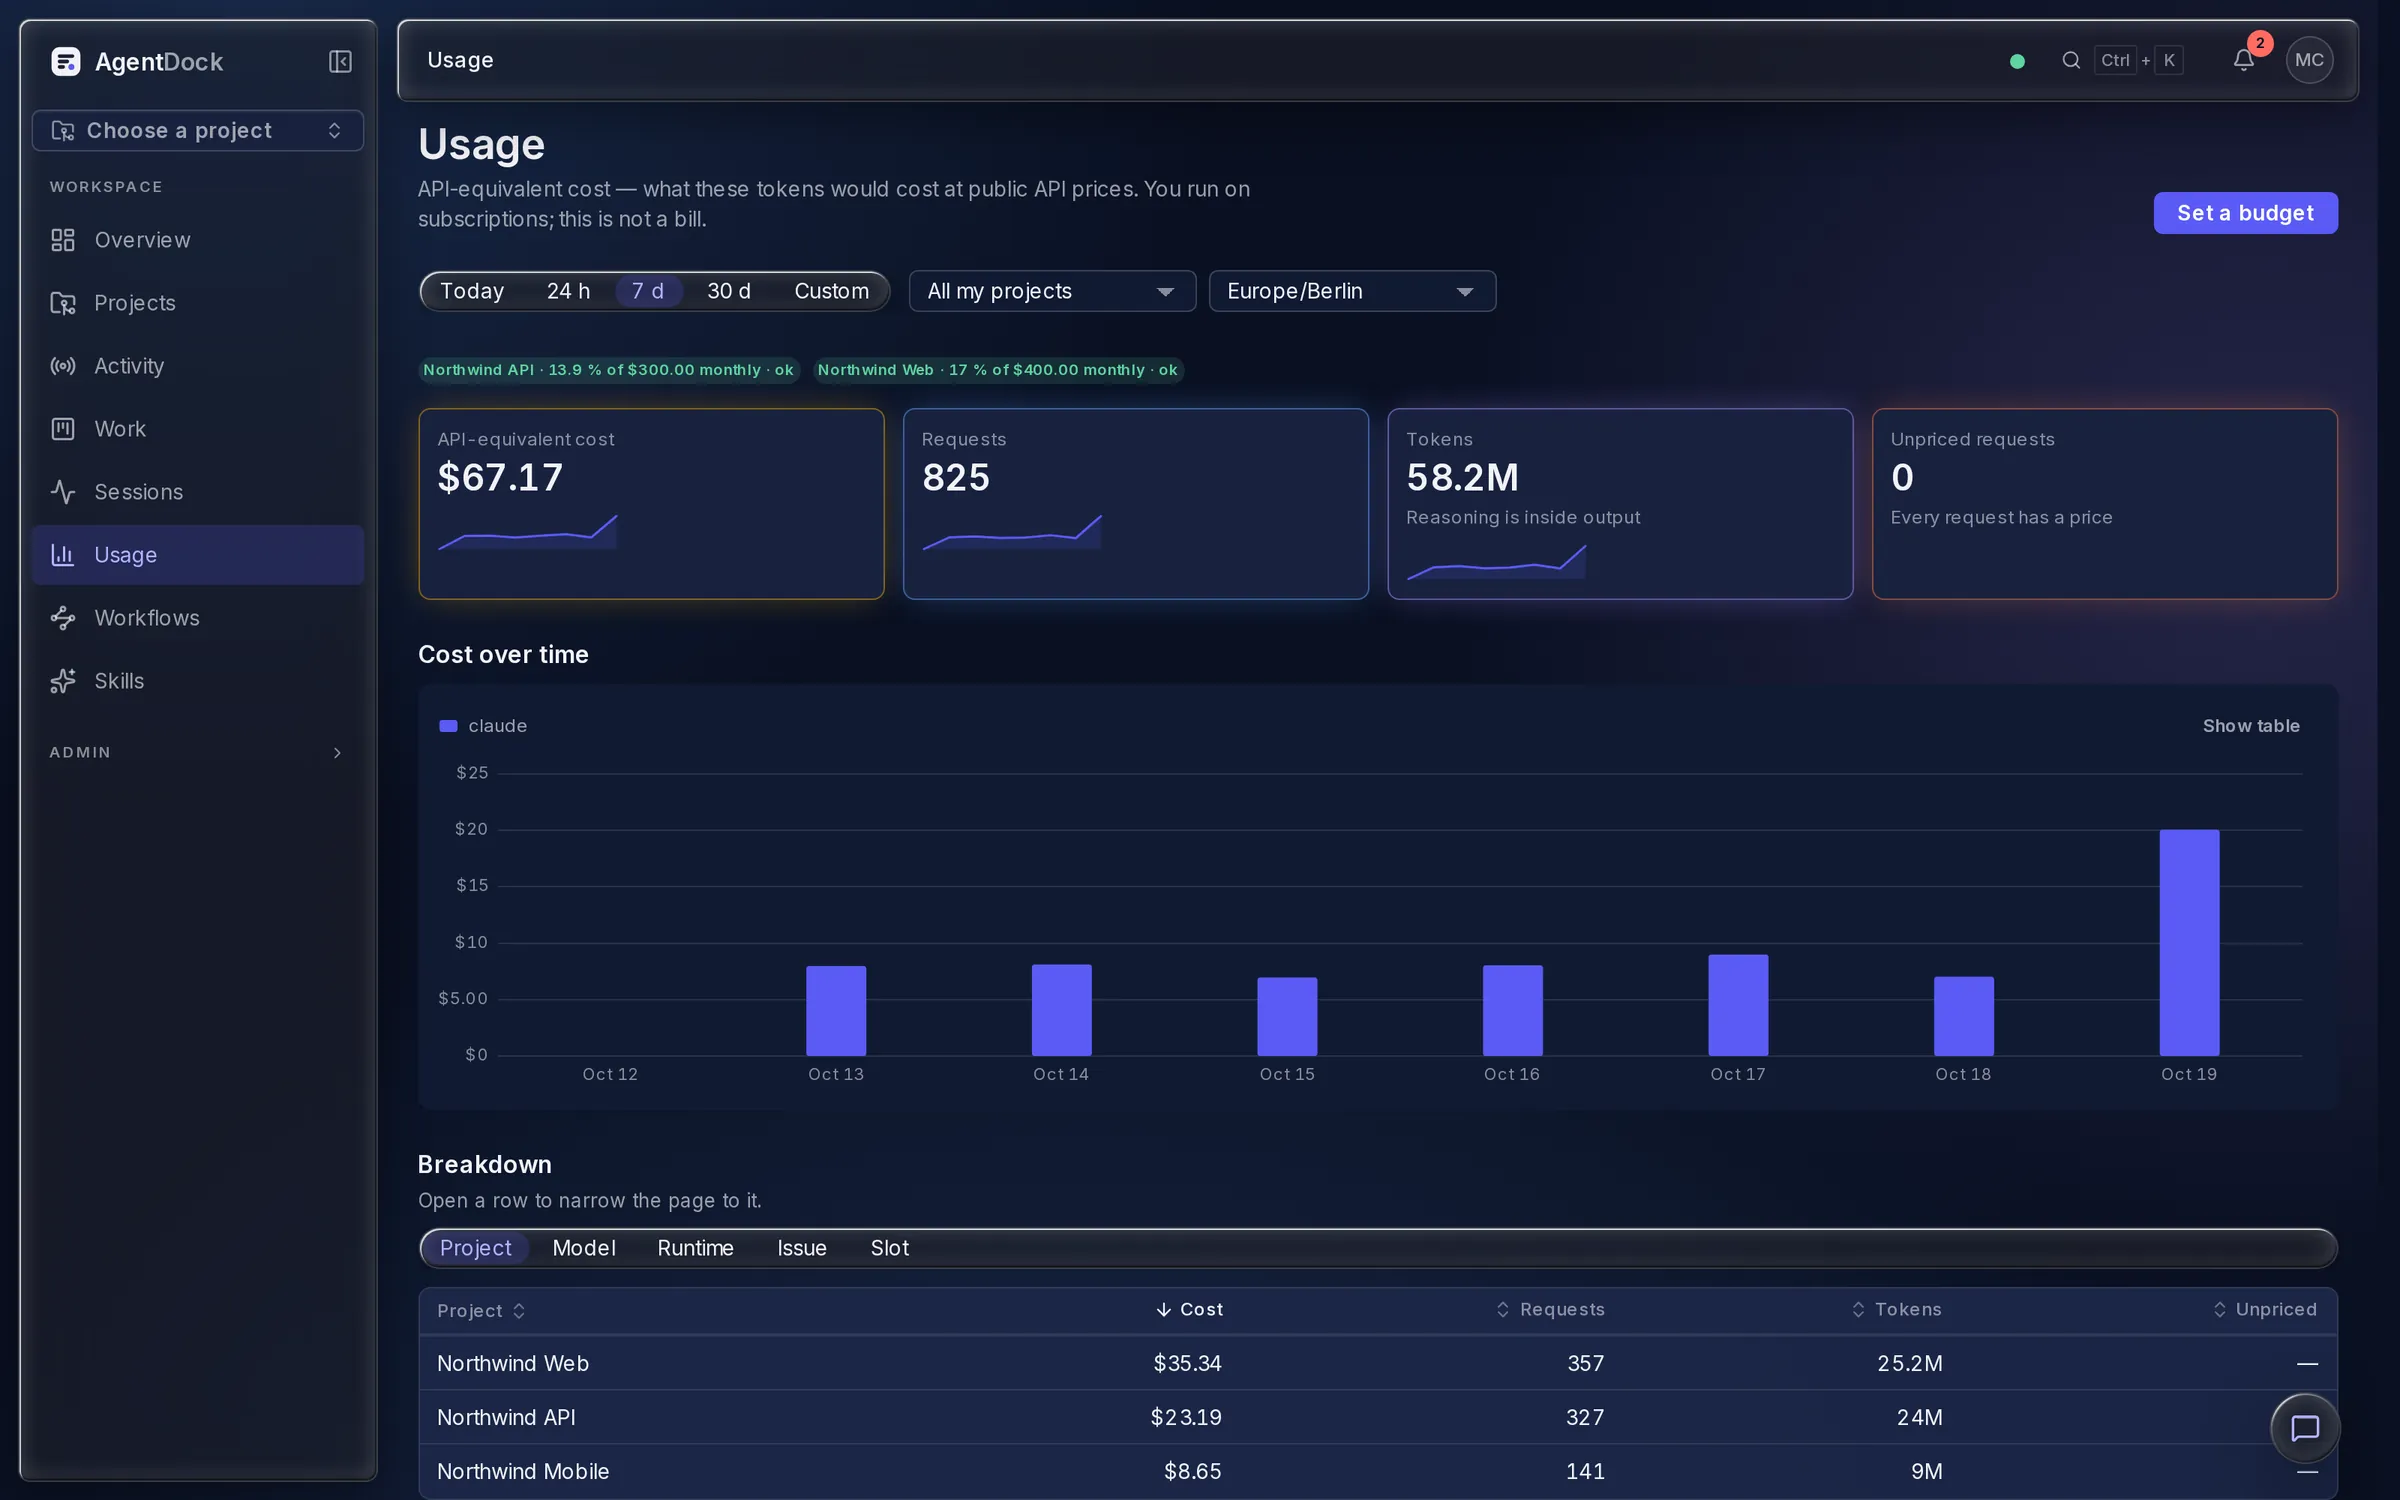Click the Northwind API budget badge
Screen dimensions: 2400x1500
pyautogui.click(x=608, y=370)
